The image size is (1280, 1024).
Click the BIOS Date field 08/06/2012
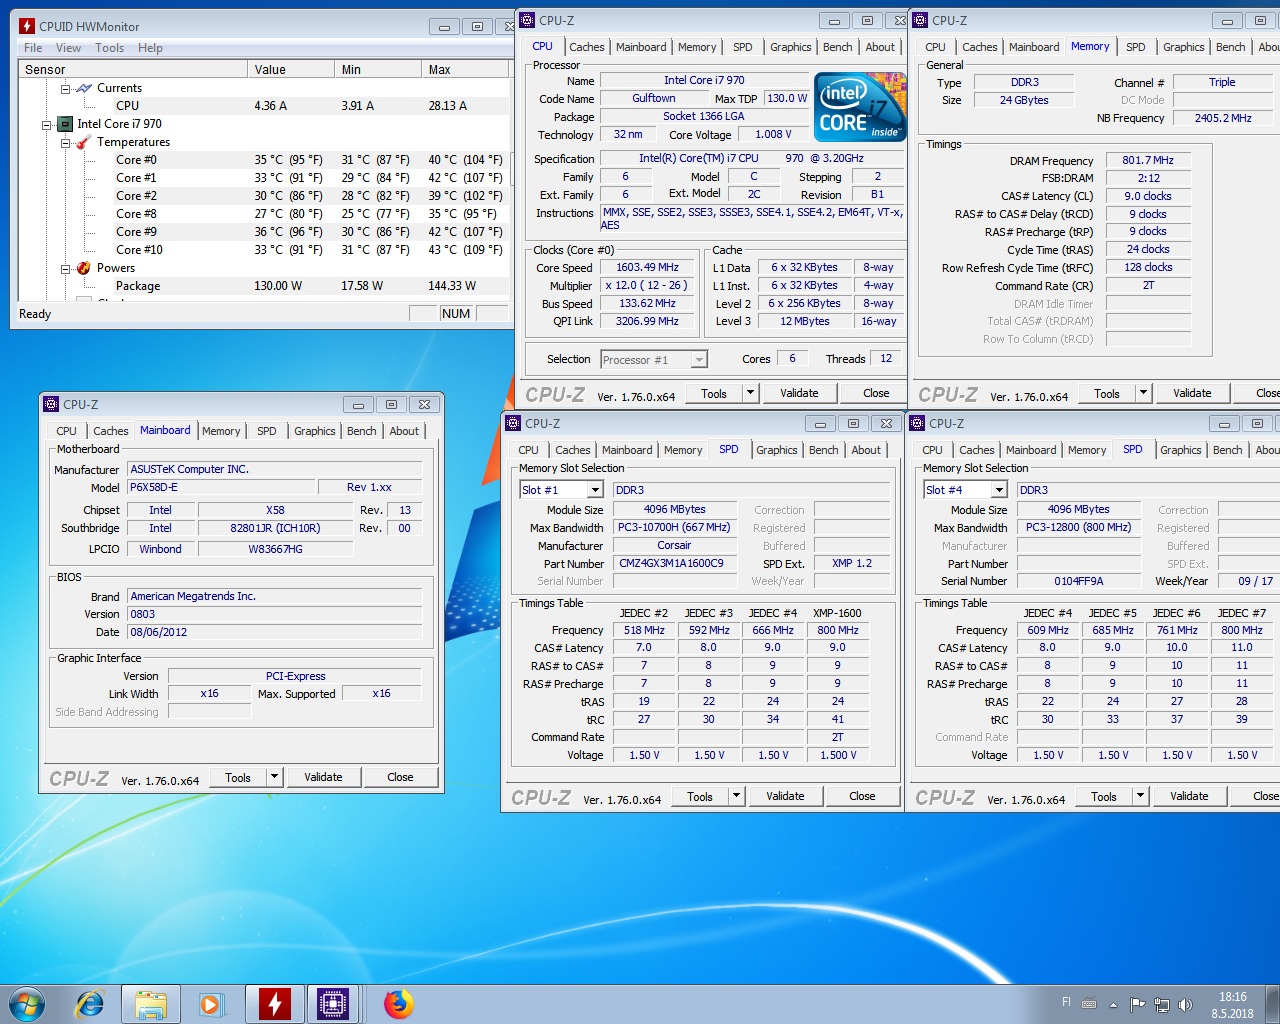275,632
